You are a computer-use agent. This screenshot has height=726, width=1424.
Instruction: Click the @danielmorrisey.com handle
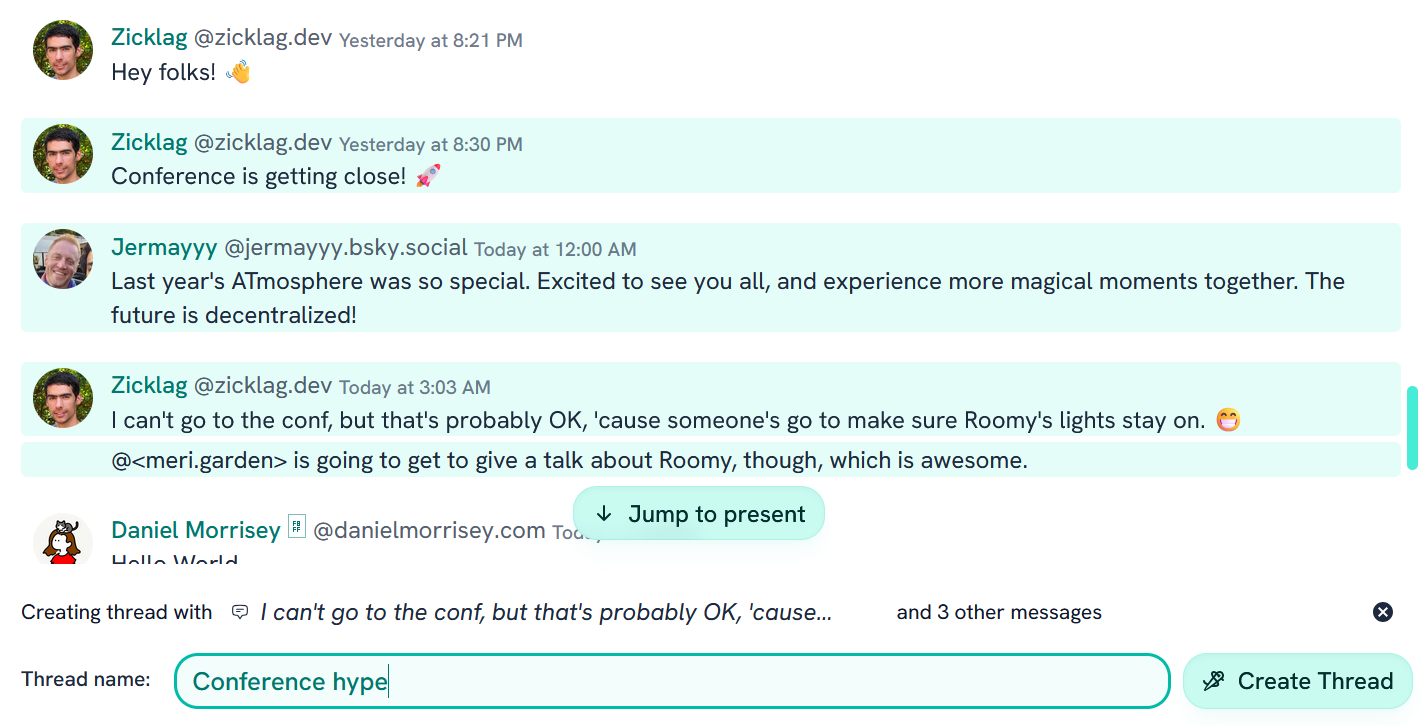pyautogui.click(x=429, y=530)
